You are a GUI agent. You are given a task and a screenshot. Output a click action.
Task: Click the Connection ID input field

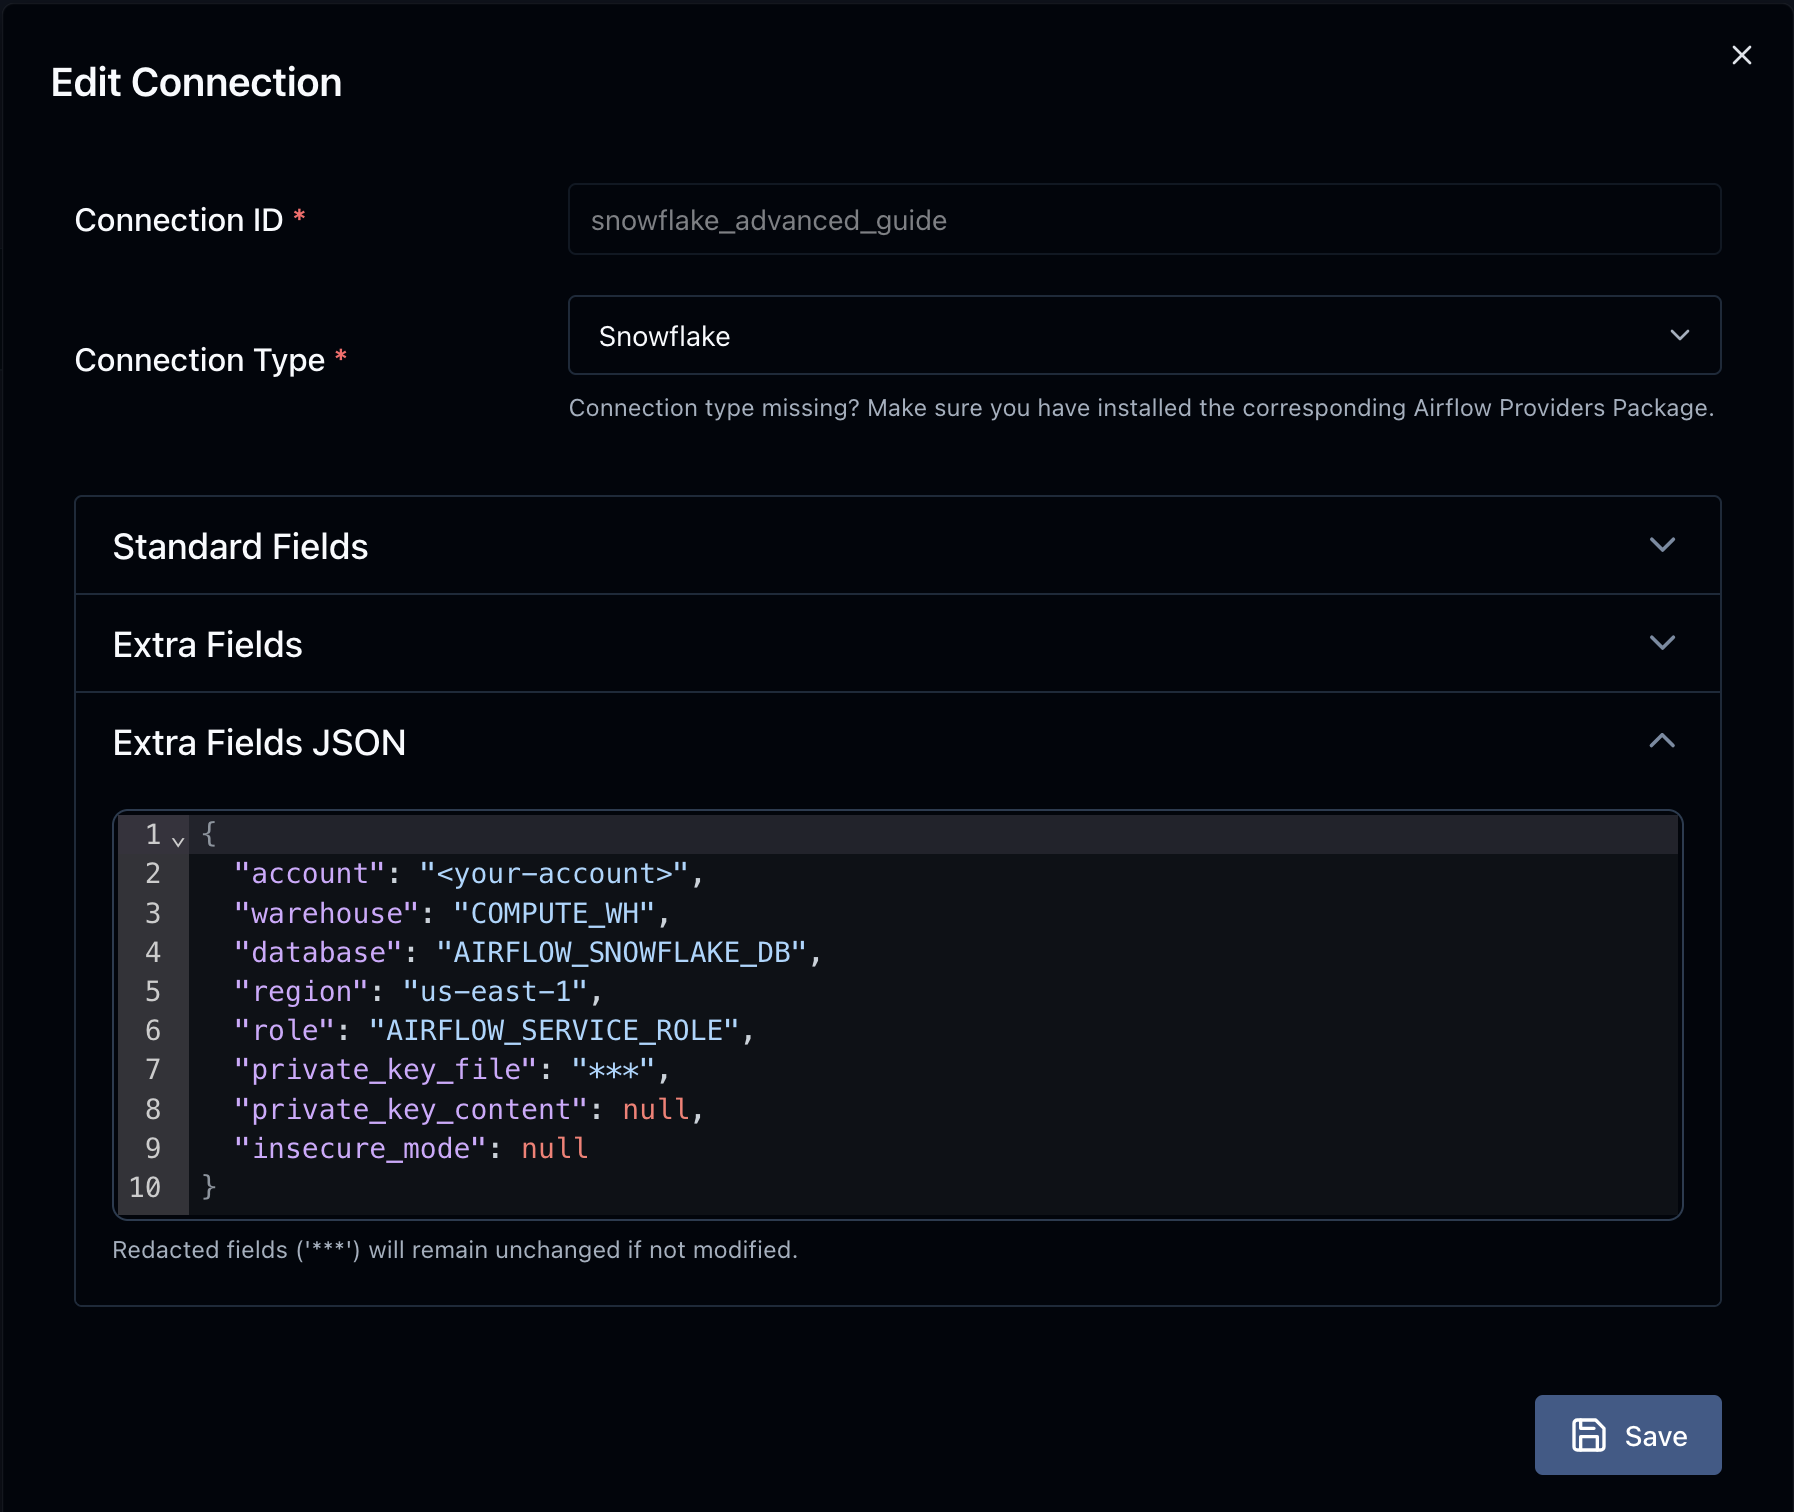point(1144,219)
